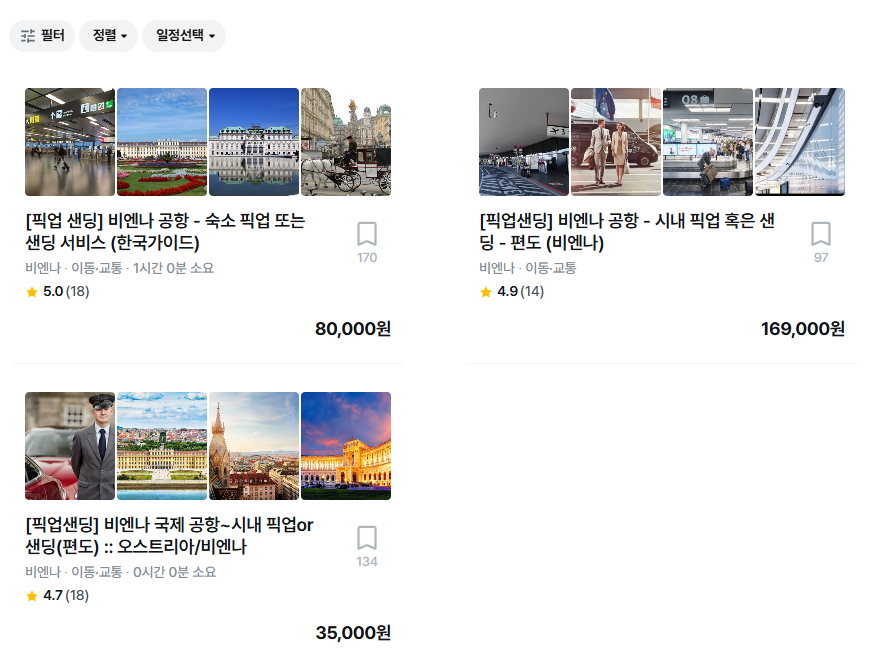Click the filter sliders icon
The image size is (875, 664).
[x=28, y=36]
